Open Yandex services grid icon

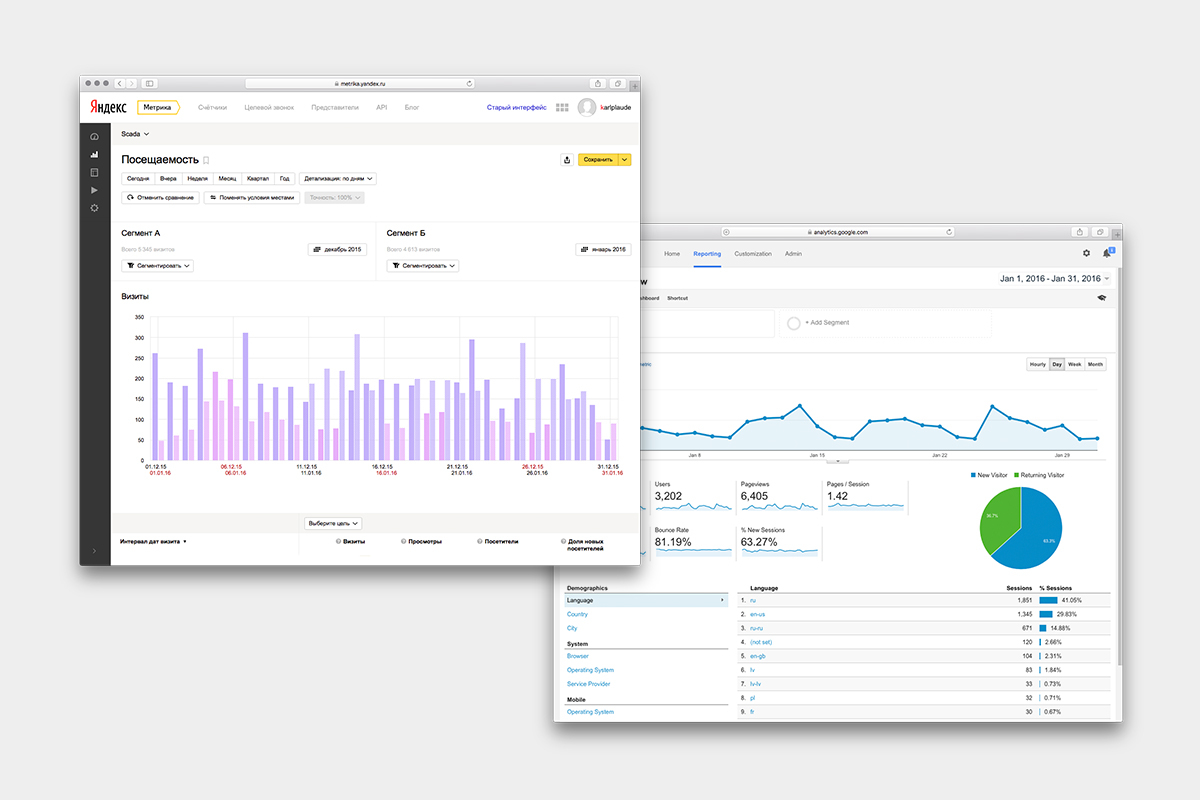click(562, 107)
